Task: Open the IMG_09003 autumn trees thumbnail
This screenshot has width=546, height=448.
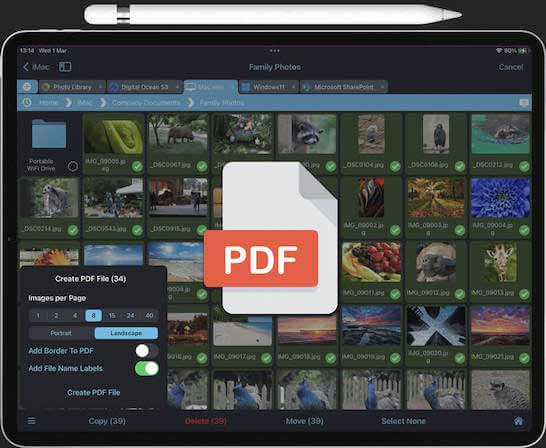Action: tap(436, 198)
